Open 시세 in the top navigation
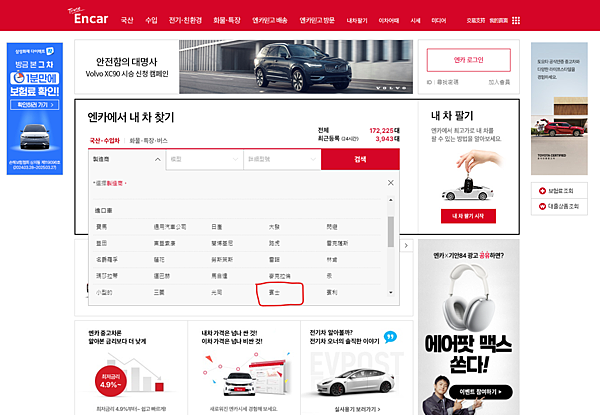 tap(415, 21)
